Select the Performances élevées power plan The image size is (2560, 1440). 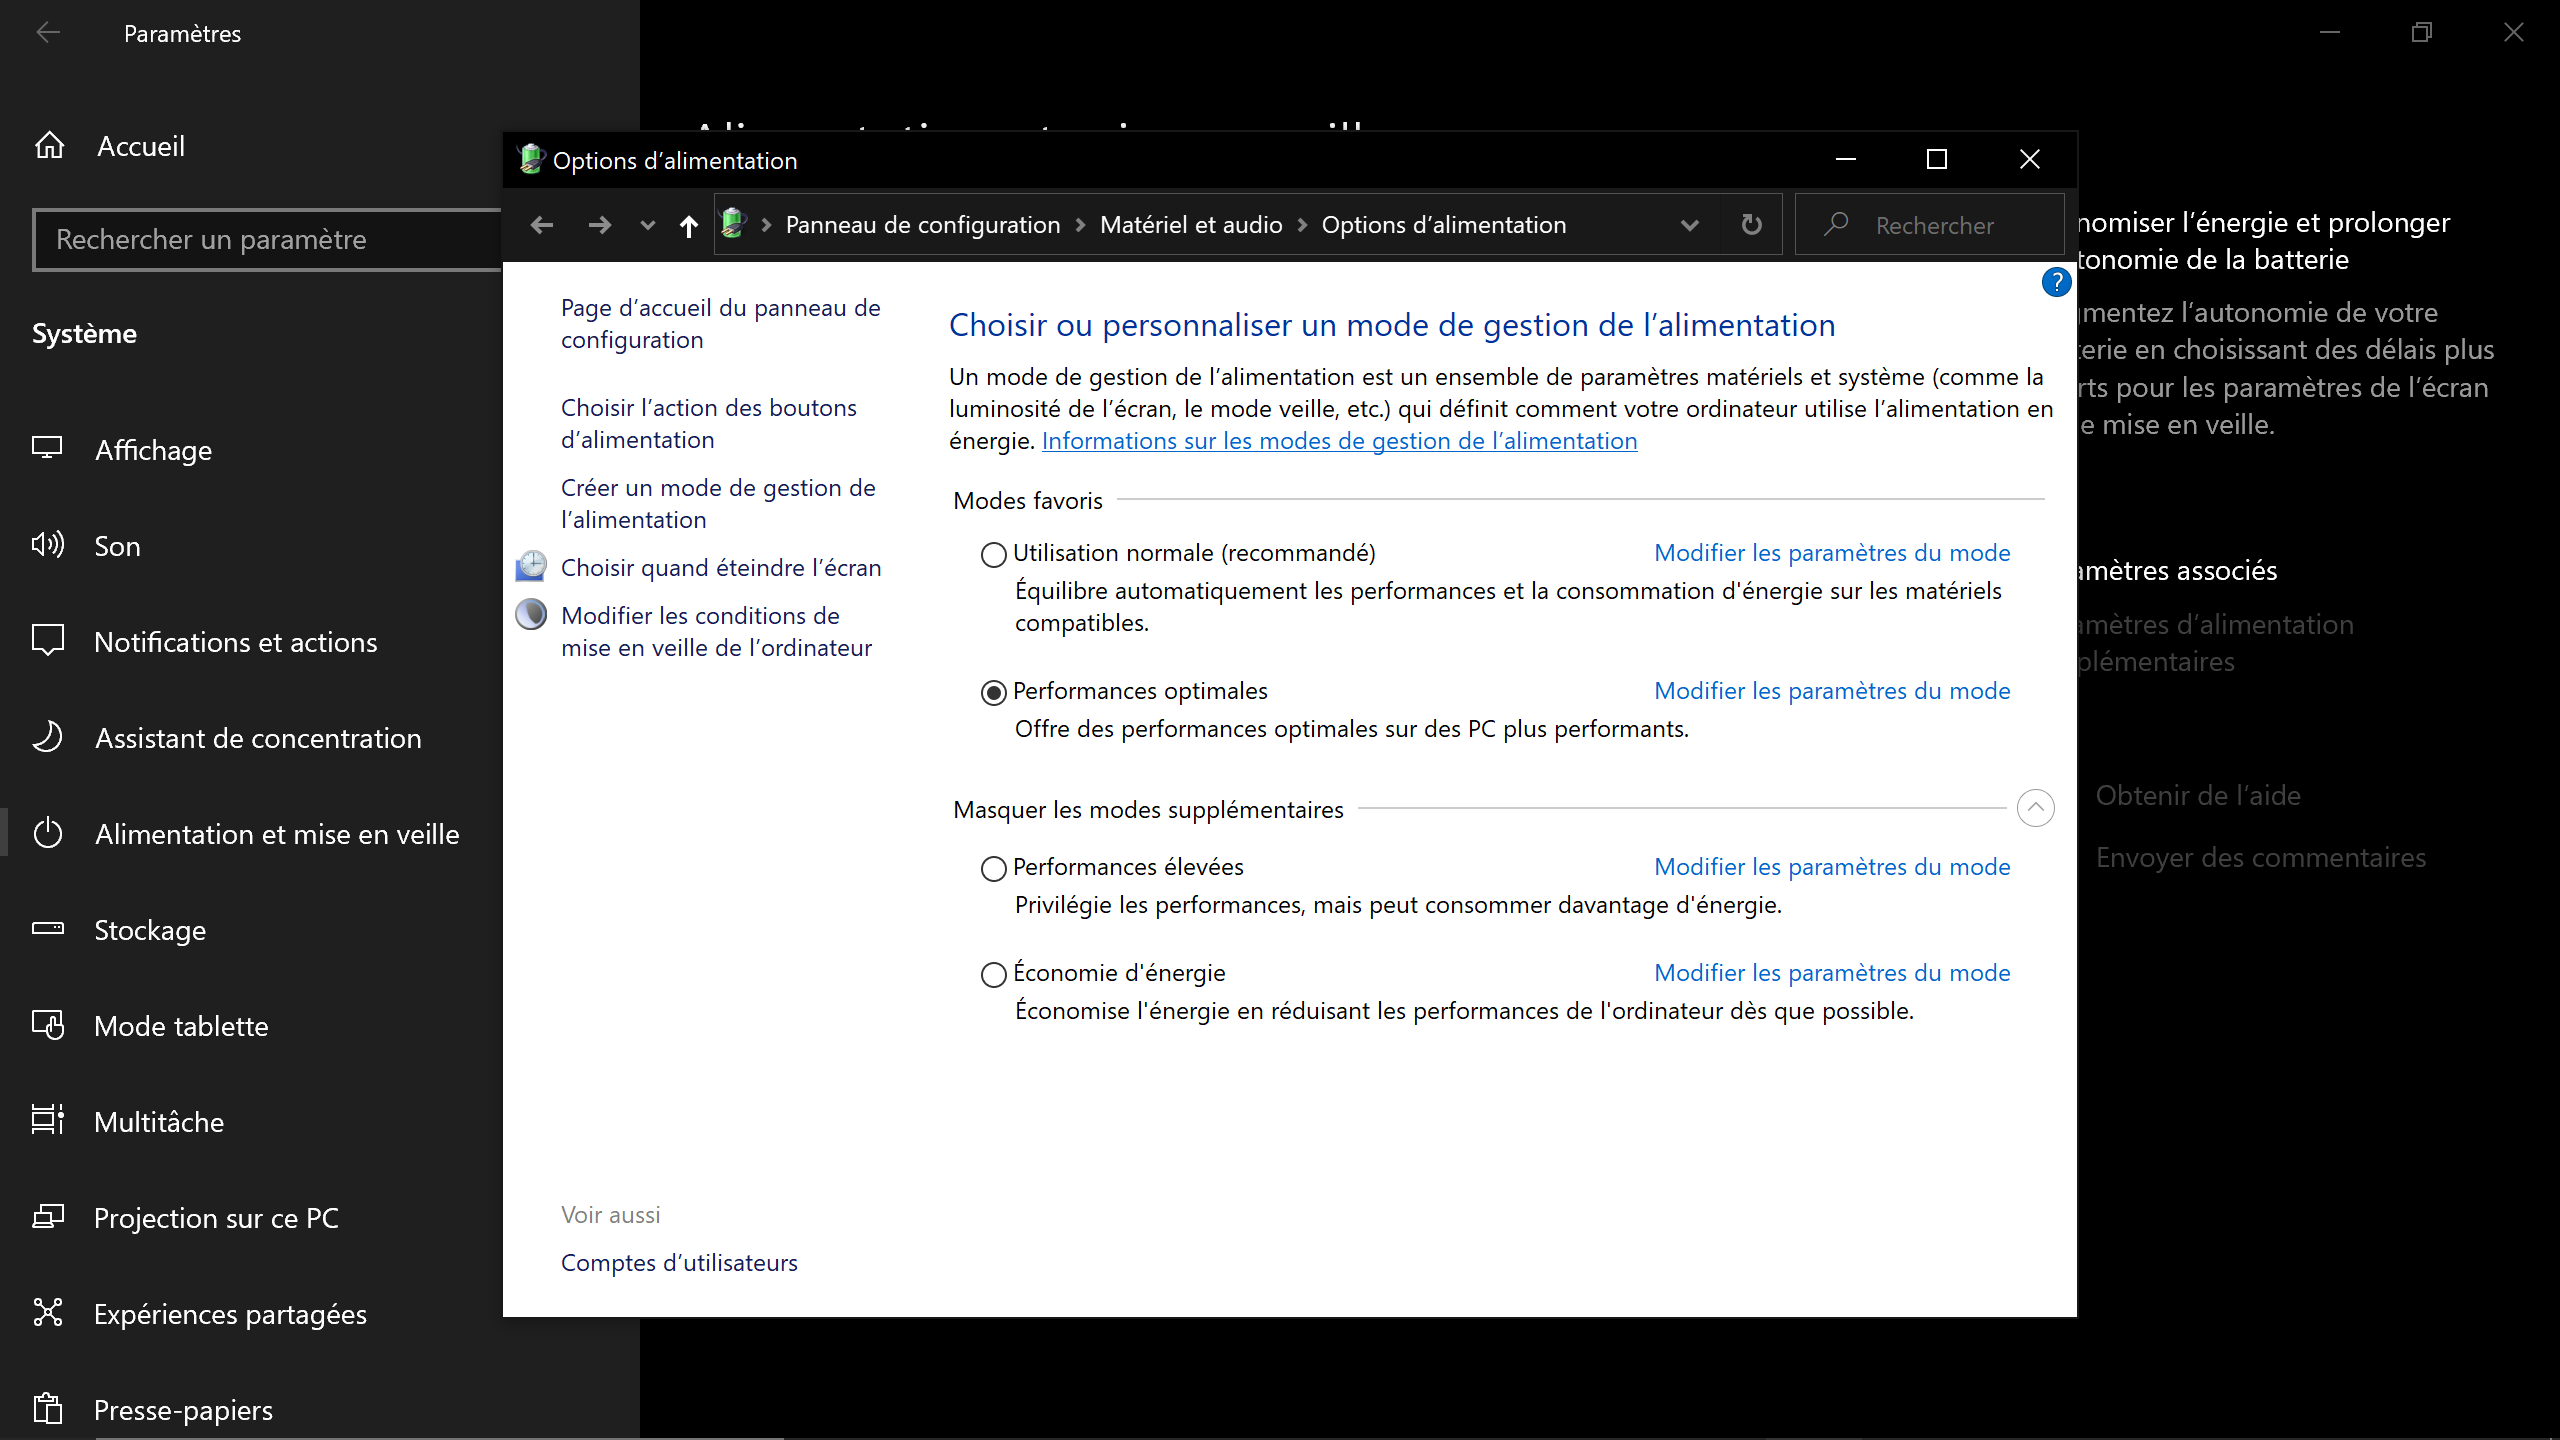point(993,868)
